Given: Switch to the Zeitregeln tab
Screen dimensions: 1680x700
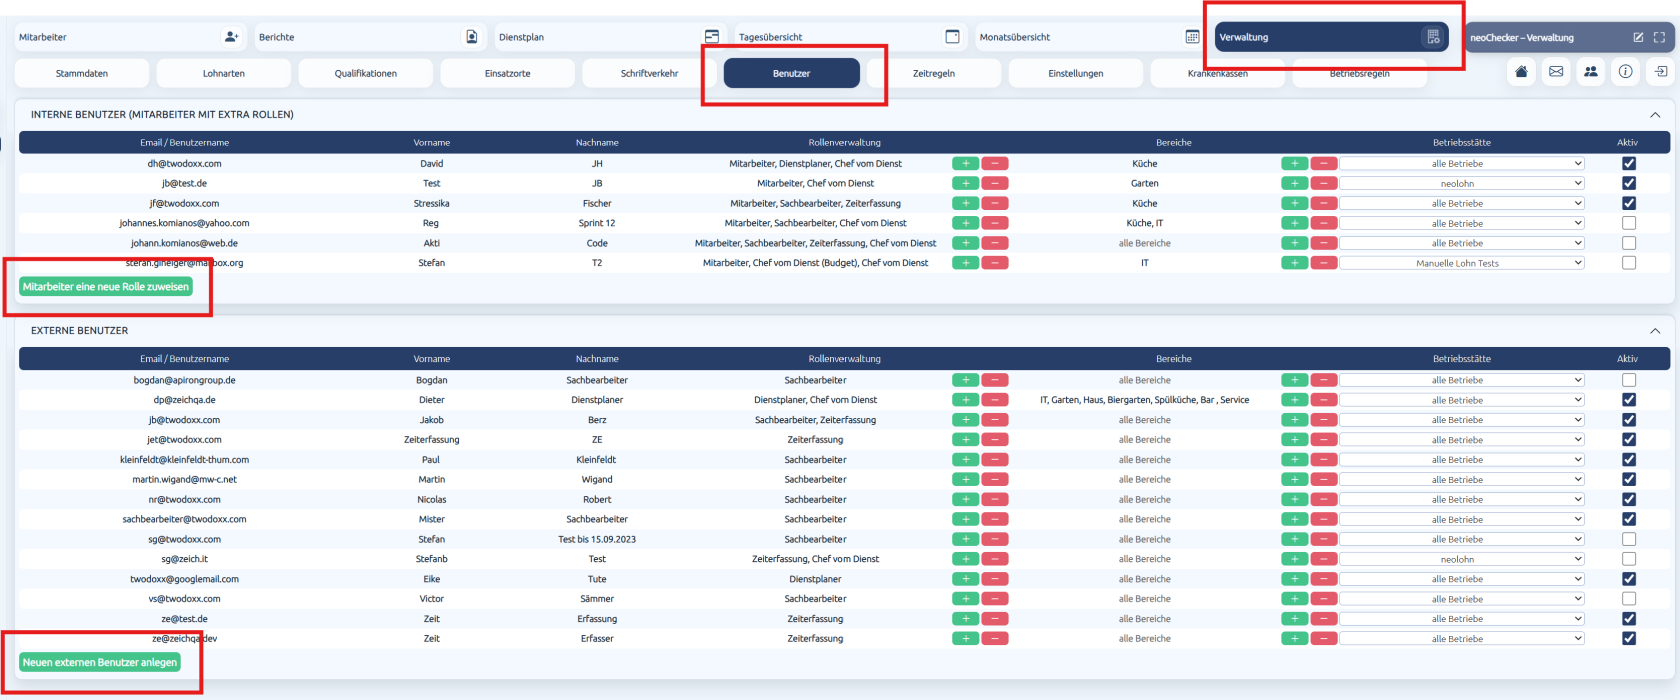Looking at the screenshot, I should 934,73.
